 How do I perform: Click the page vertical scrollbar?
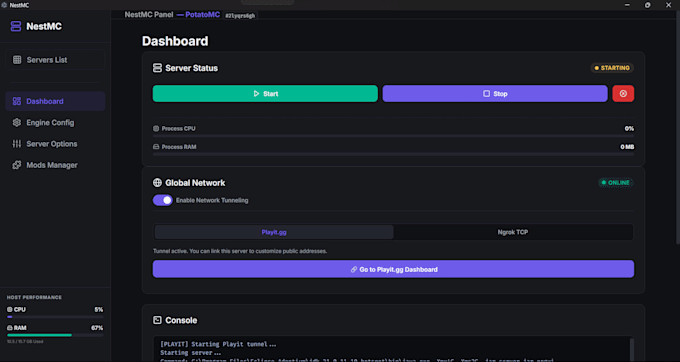pyautogui.click(x=677, y=129)
